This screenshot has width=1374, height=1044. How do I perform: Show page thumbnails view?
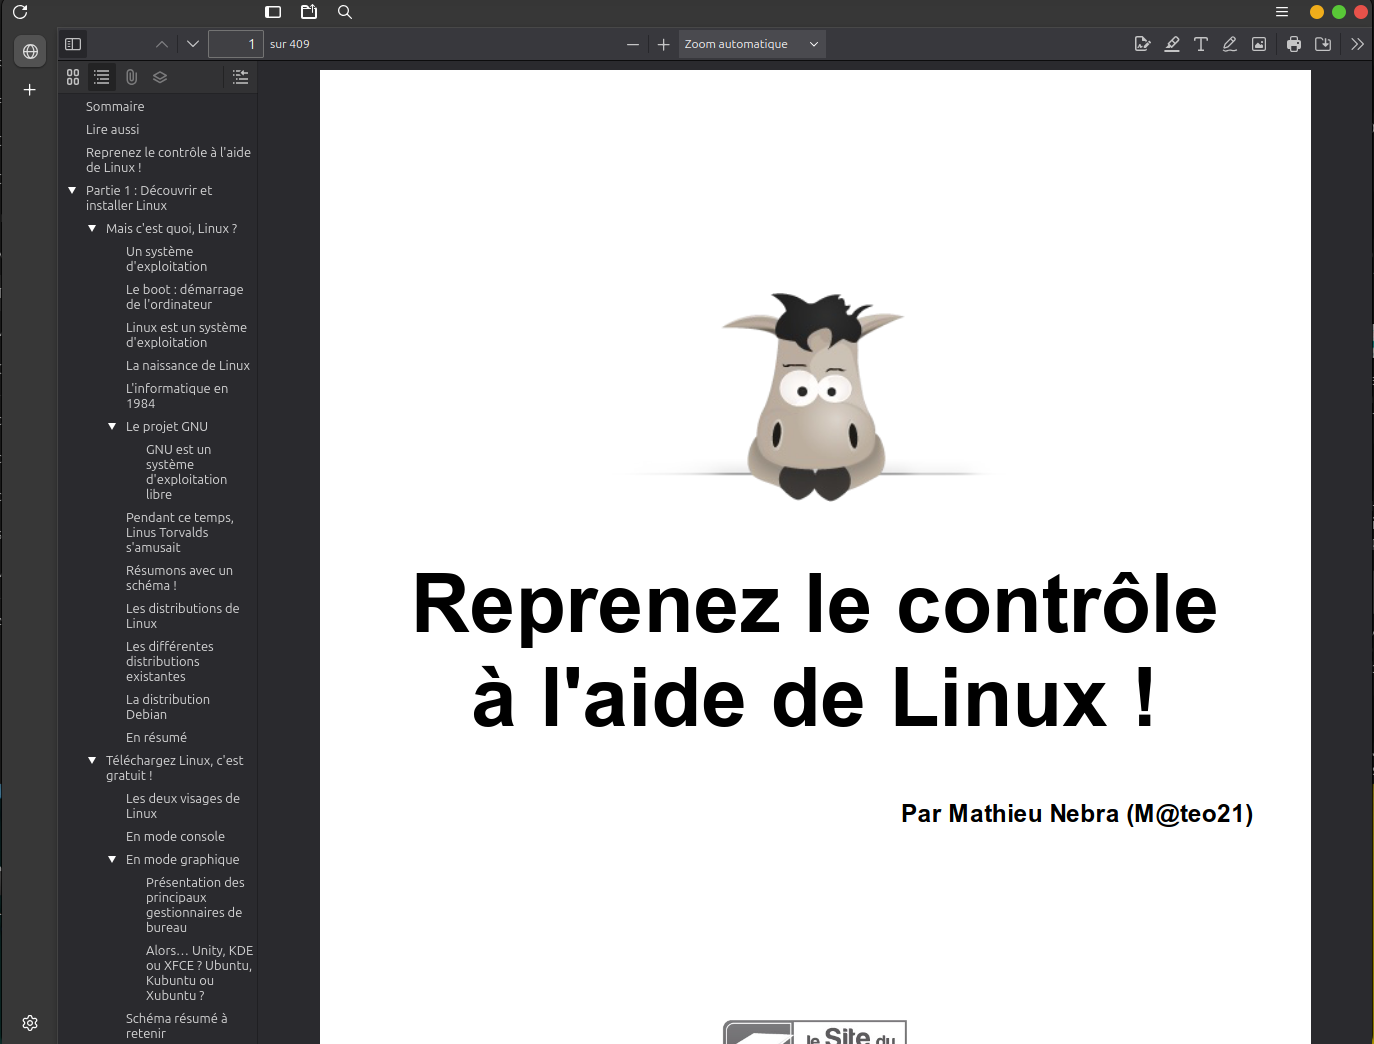click(73, 77)
